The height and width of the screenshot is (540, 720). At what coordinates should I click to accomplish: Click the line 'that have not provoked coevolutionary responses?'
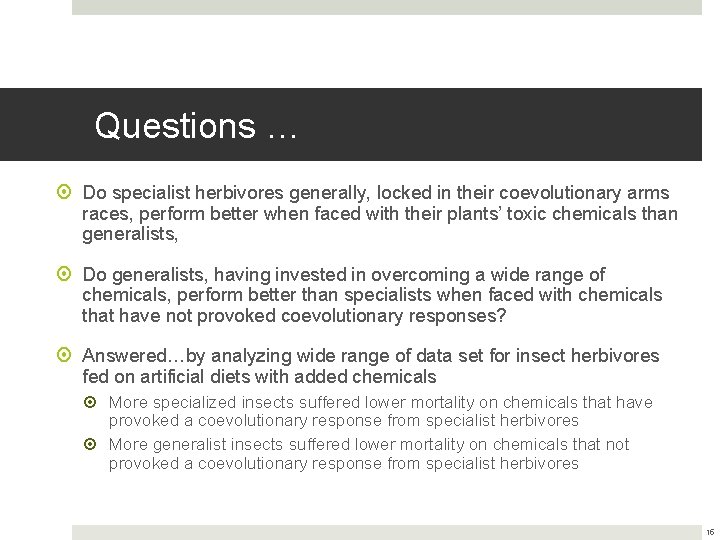point(294,316)
